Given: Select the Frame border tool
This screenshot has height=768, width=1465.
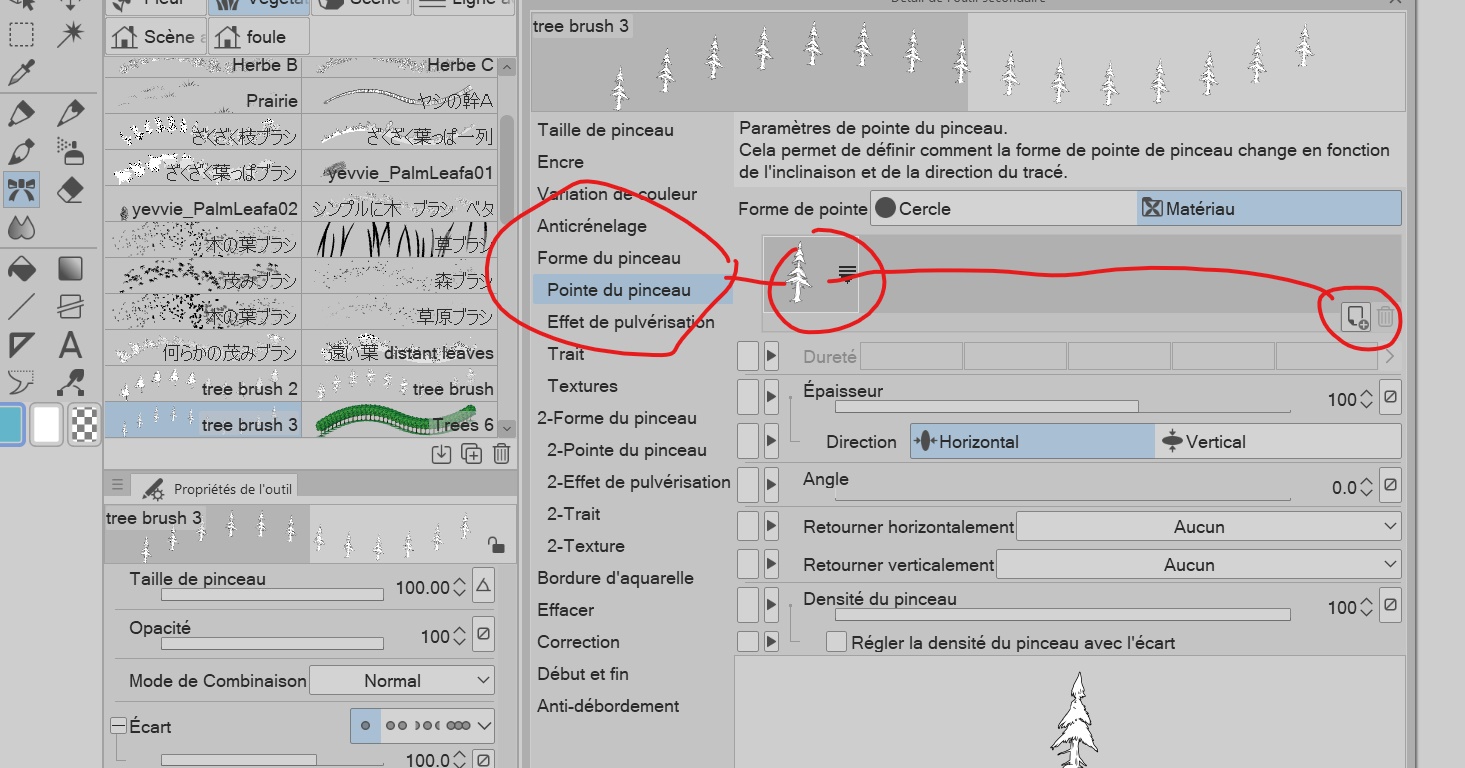Looking at the screenshot, I should pos(70,306).
